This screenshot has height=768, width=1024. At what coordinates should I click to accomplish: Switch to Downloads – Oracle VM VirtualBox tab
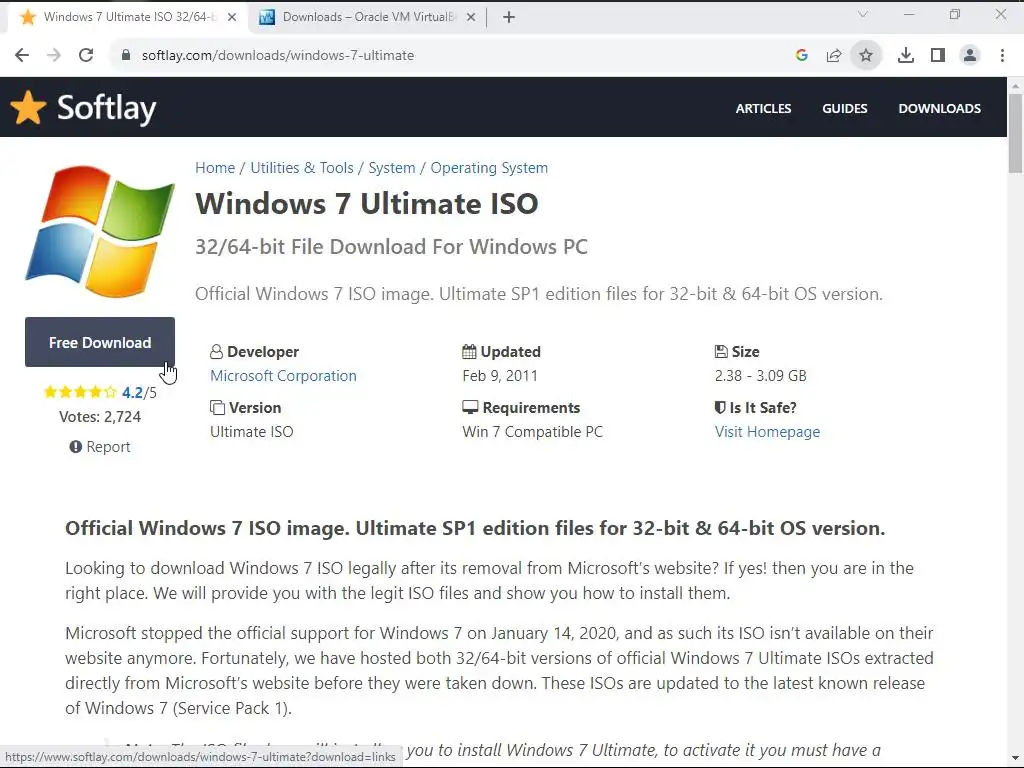pos(368,18)
